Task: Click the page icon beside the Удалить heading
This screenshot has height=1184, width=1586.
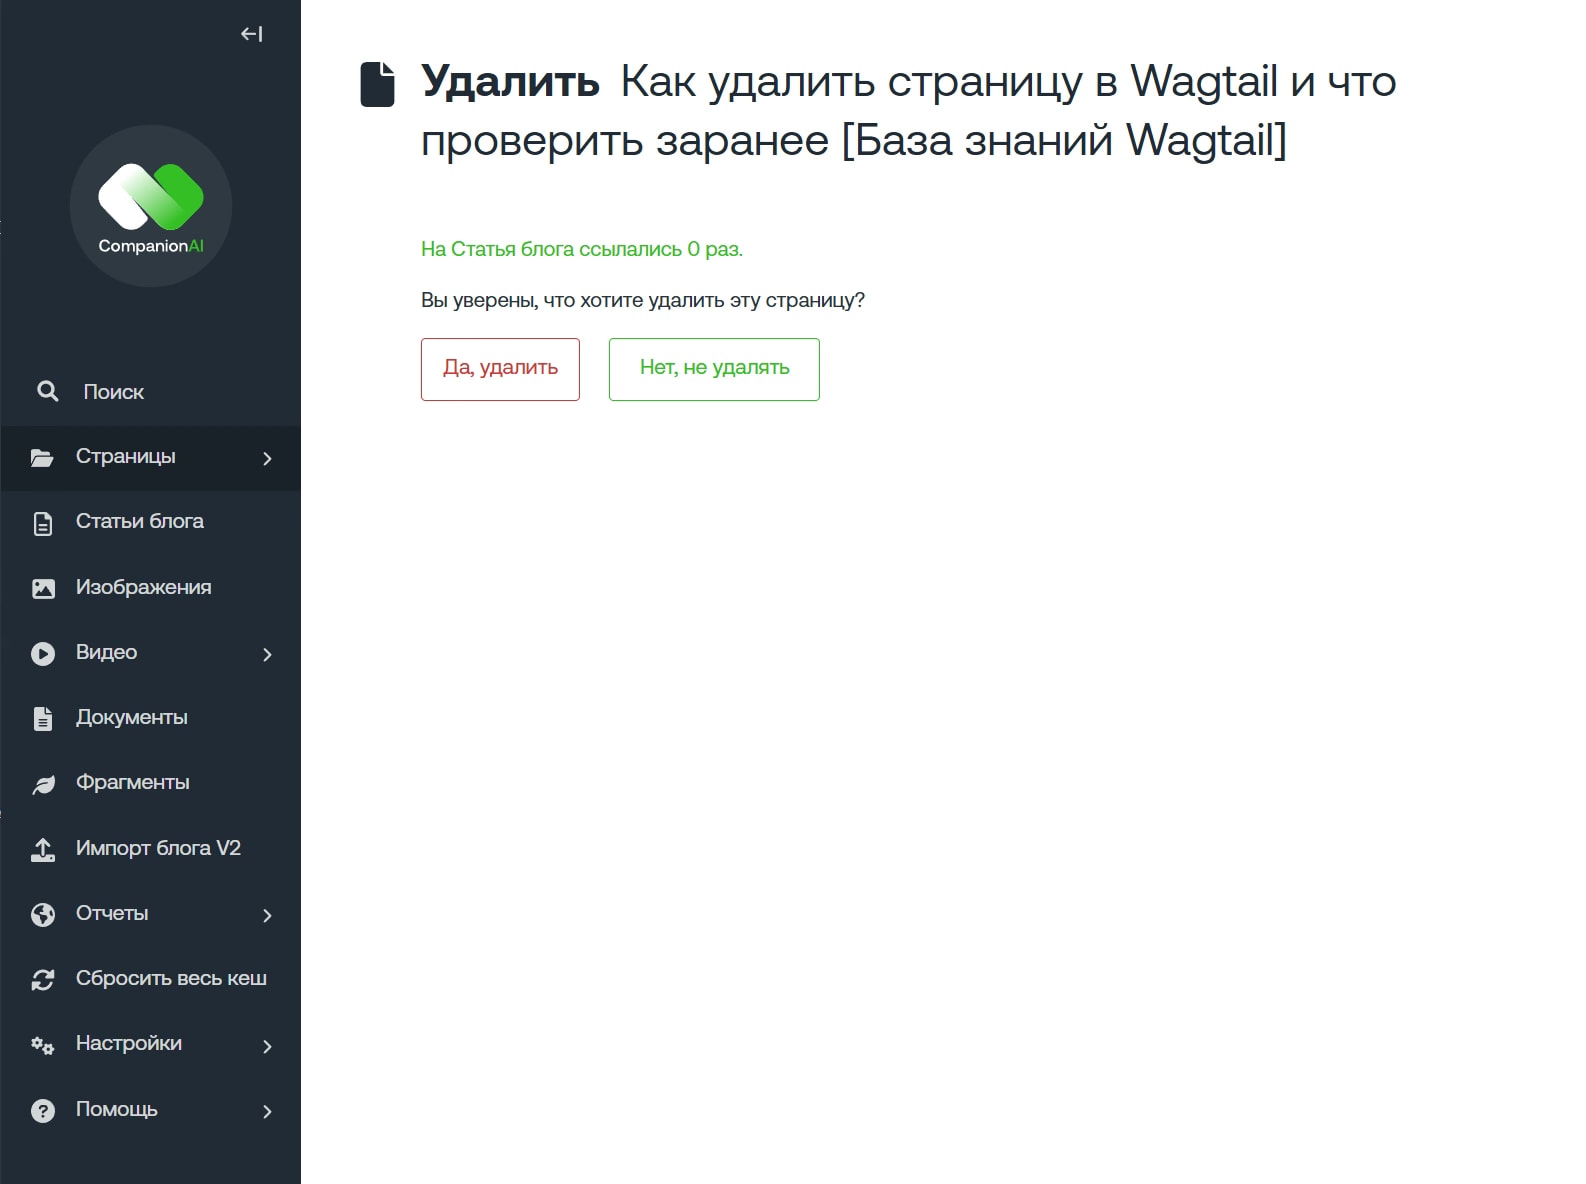Action: [377, 84]
